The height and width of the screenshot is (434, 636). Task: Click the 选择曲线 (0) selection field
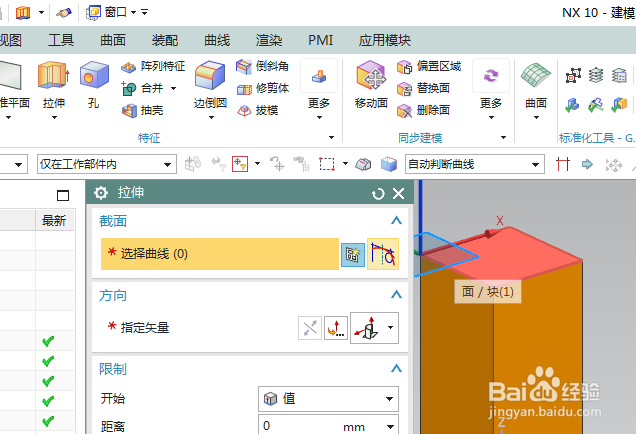pyautogui.click(x=220, y=254)
